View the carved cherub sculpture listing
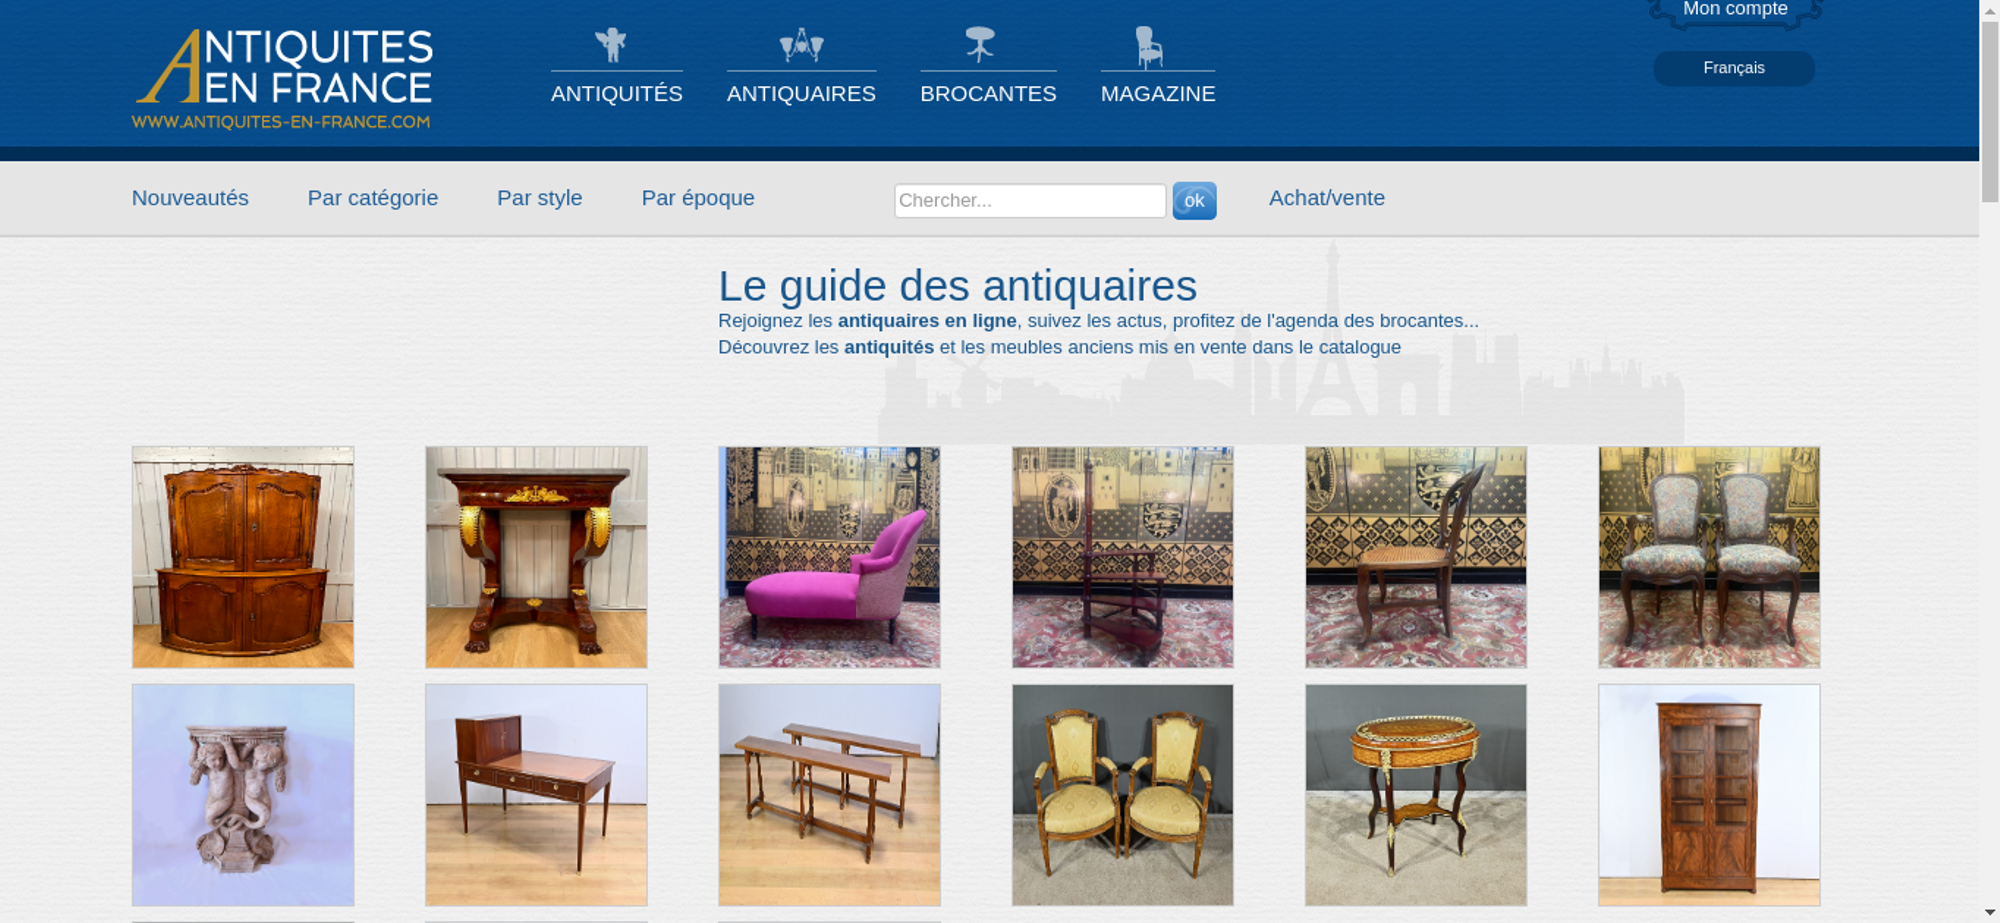 pyautogui.click(x=243, y=795)
